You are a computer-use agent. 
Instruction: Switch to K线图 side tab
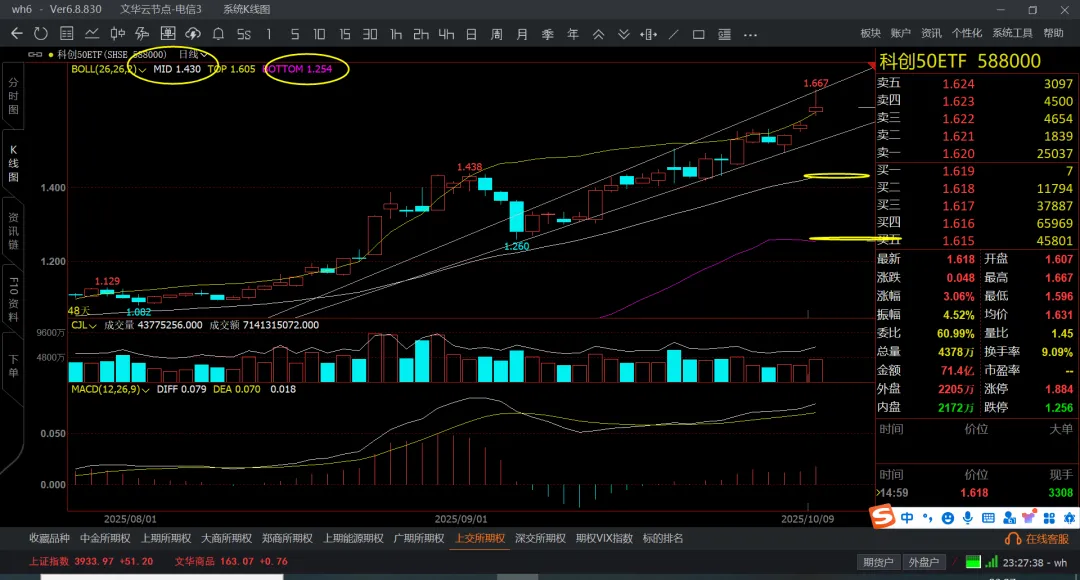pyautogui.click(x=13, y=163)
